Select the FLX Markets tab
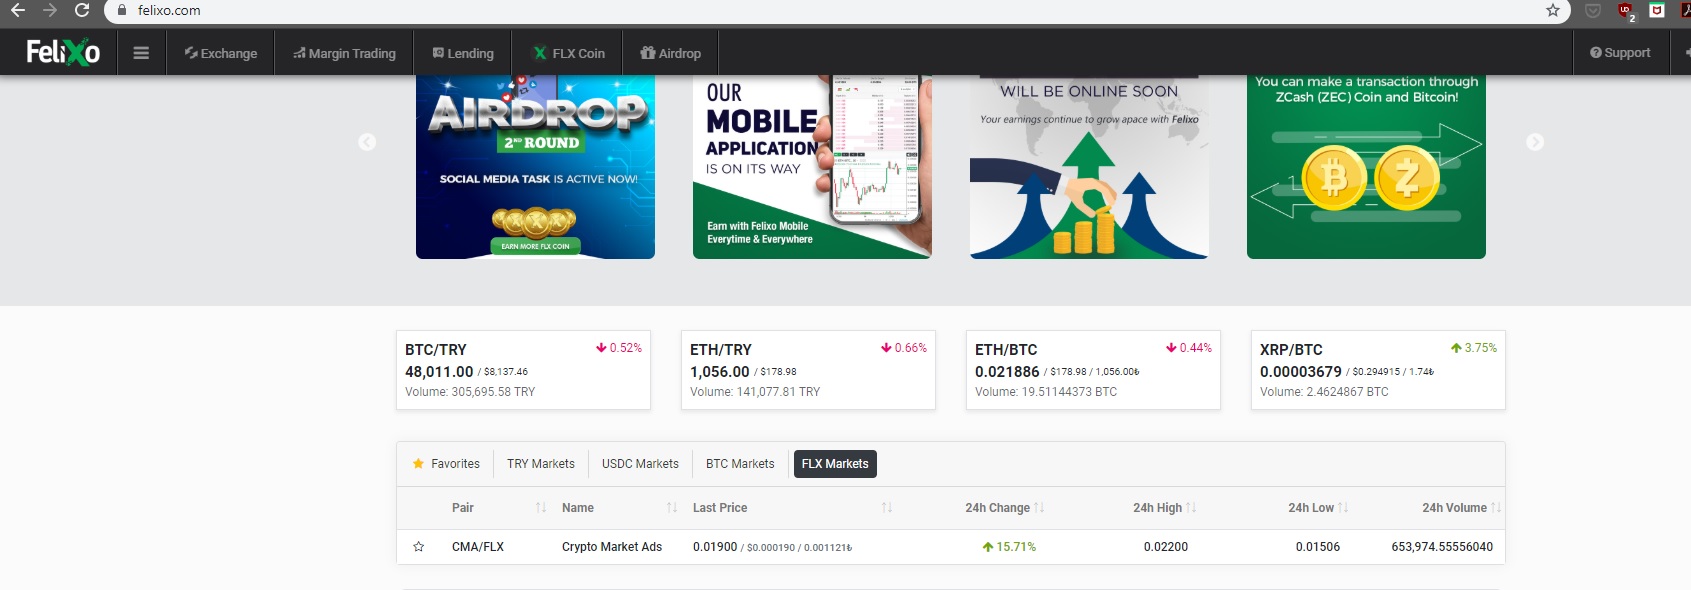This screenshot has height=590, width=1691. [835, 464]
